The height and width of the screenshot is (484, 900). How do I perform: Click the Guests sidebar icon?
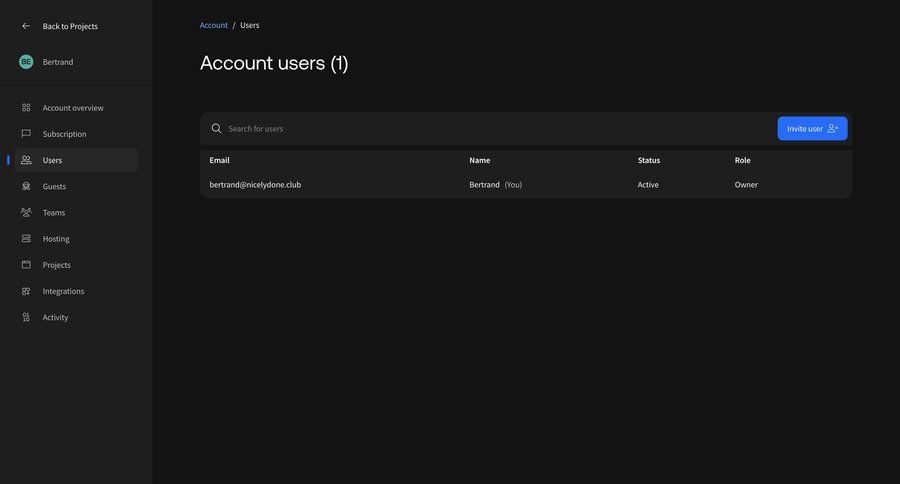point(26,186)
